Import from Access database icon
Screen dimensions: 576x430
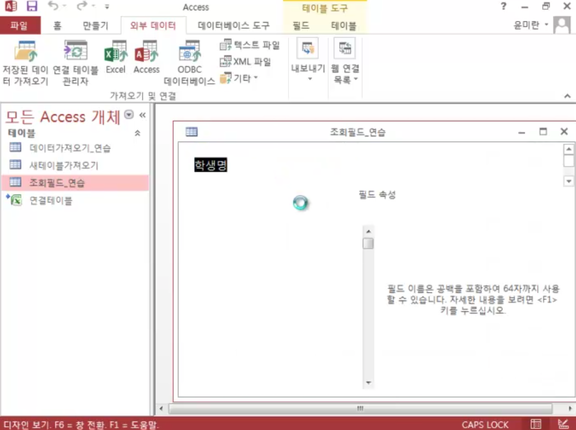(146, 57)
